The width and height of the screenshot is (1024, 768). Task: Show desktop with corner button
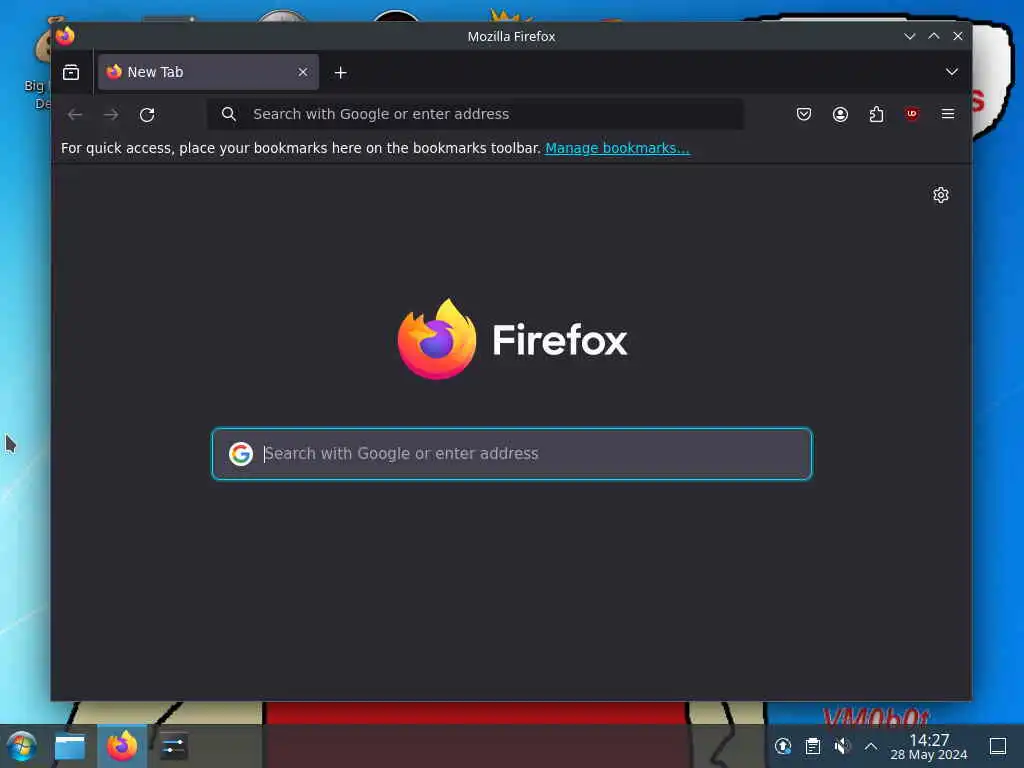click(997, 746)
